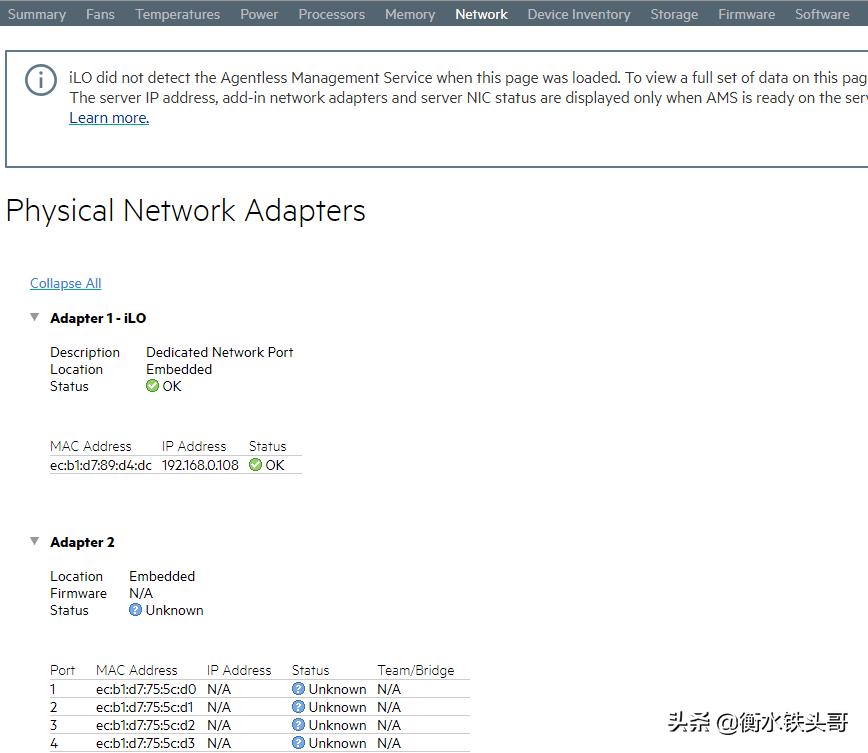Screen dimensions: 868x753
Task: Click the Adapter 2 heading
Action: coord(82,542)
